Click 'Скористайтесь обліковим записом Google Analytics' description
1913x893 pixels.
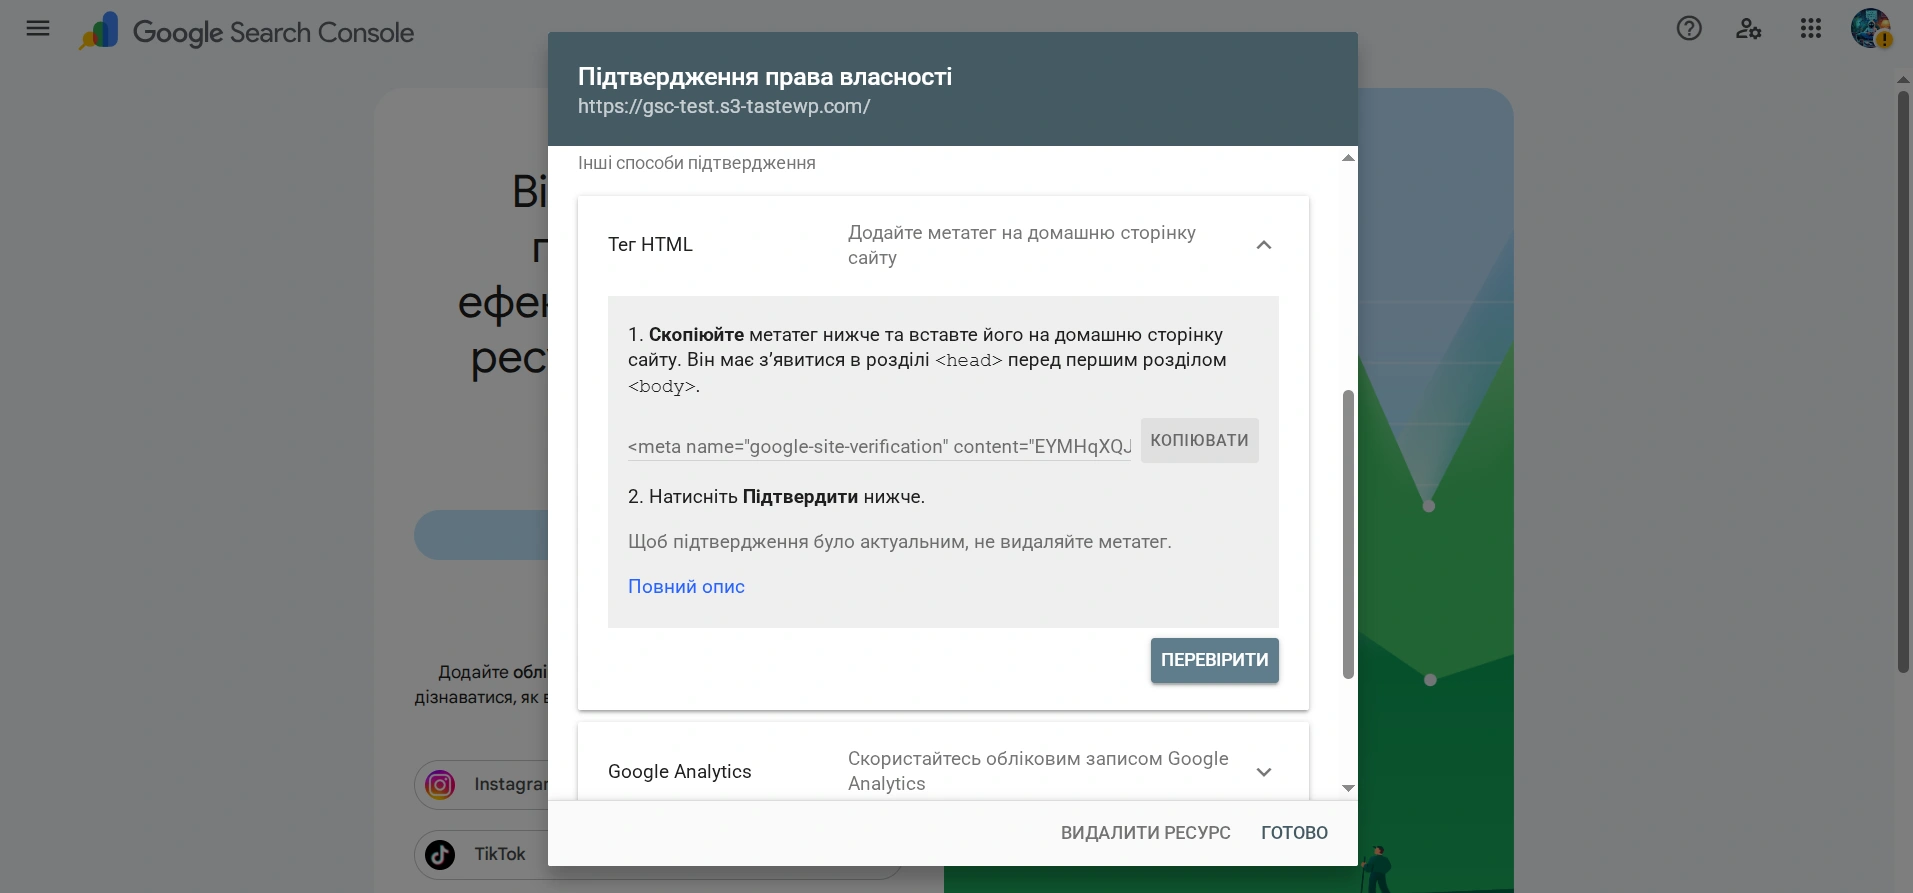tap(1038, 771)
